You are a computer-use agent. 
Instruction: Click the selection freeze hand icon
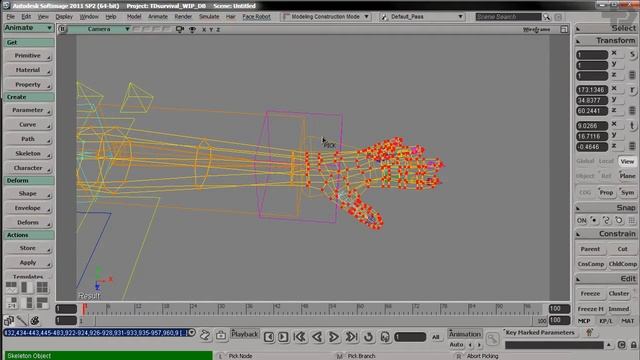point(204,335)
